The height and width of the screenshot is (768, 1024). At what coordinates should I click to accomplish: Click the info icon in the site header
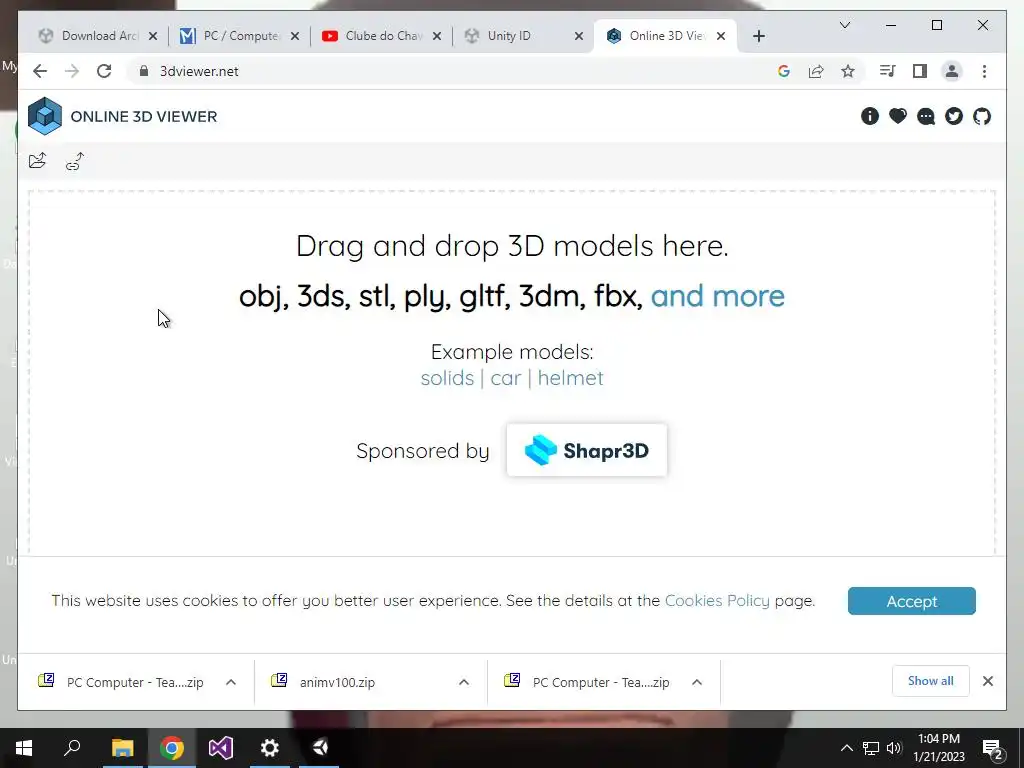coord(870,116)
